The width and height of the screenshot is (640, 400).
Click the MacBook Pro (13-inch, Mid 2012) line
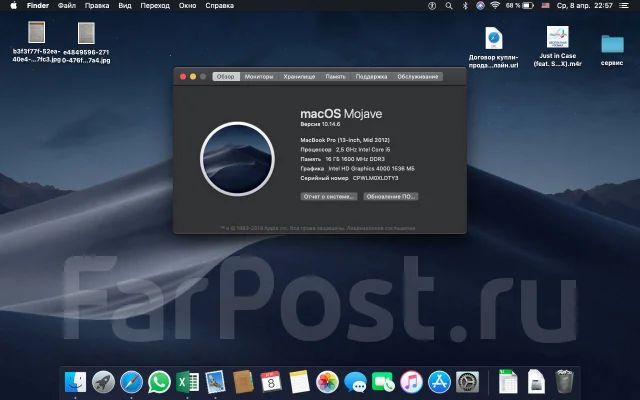click(x=345, y=140)
